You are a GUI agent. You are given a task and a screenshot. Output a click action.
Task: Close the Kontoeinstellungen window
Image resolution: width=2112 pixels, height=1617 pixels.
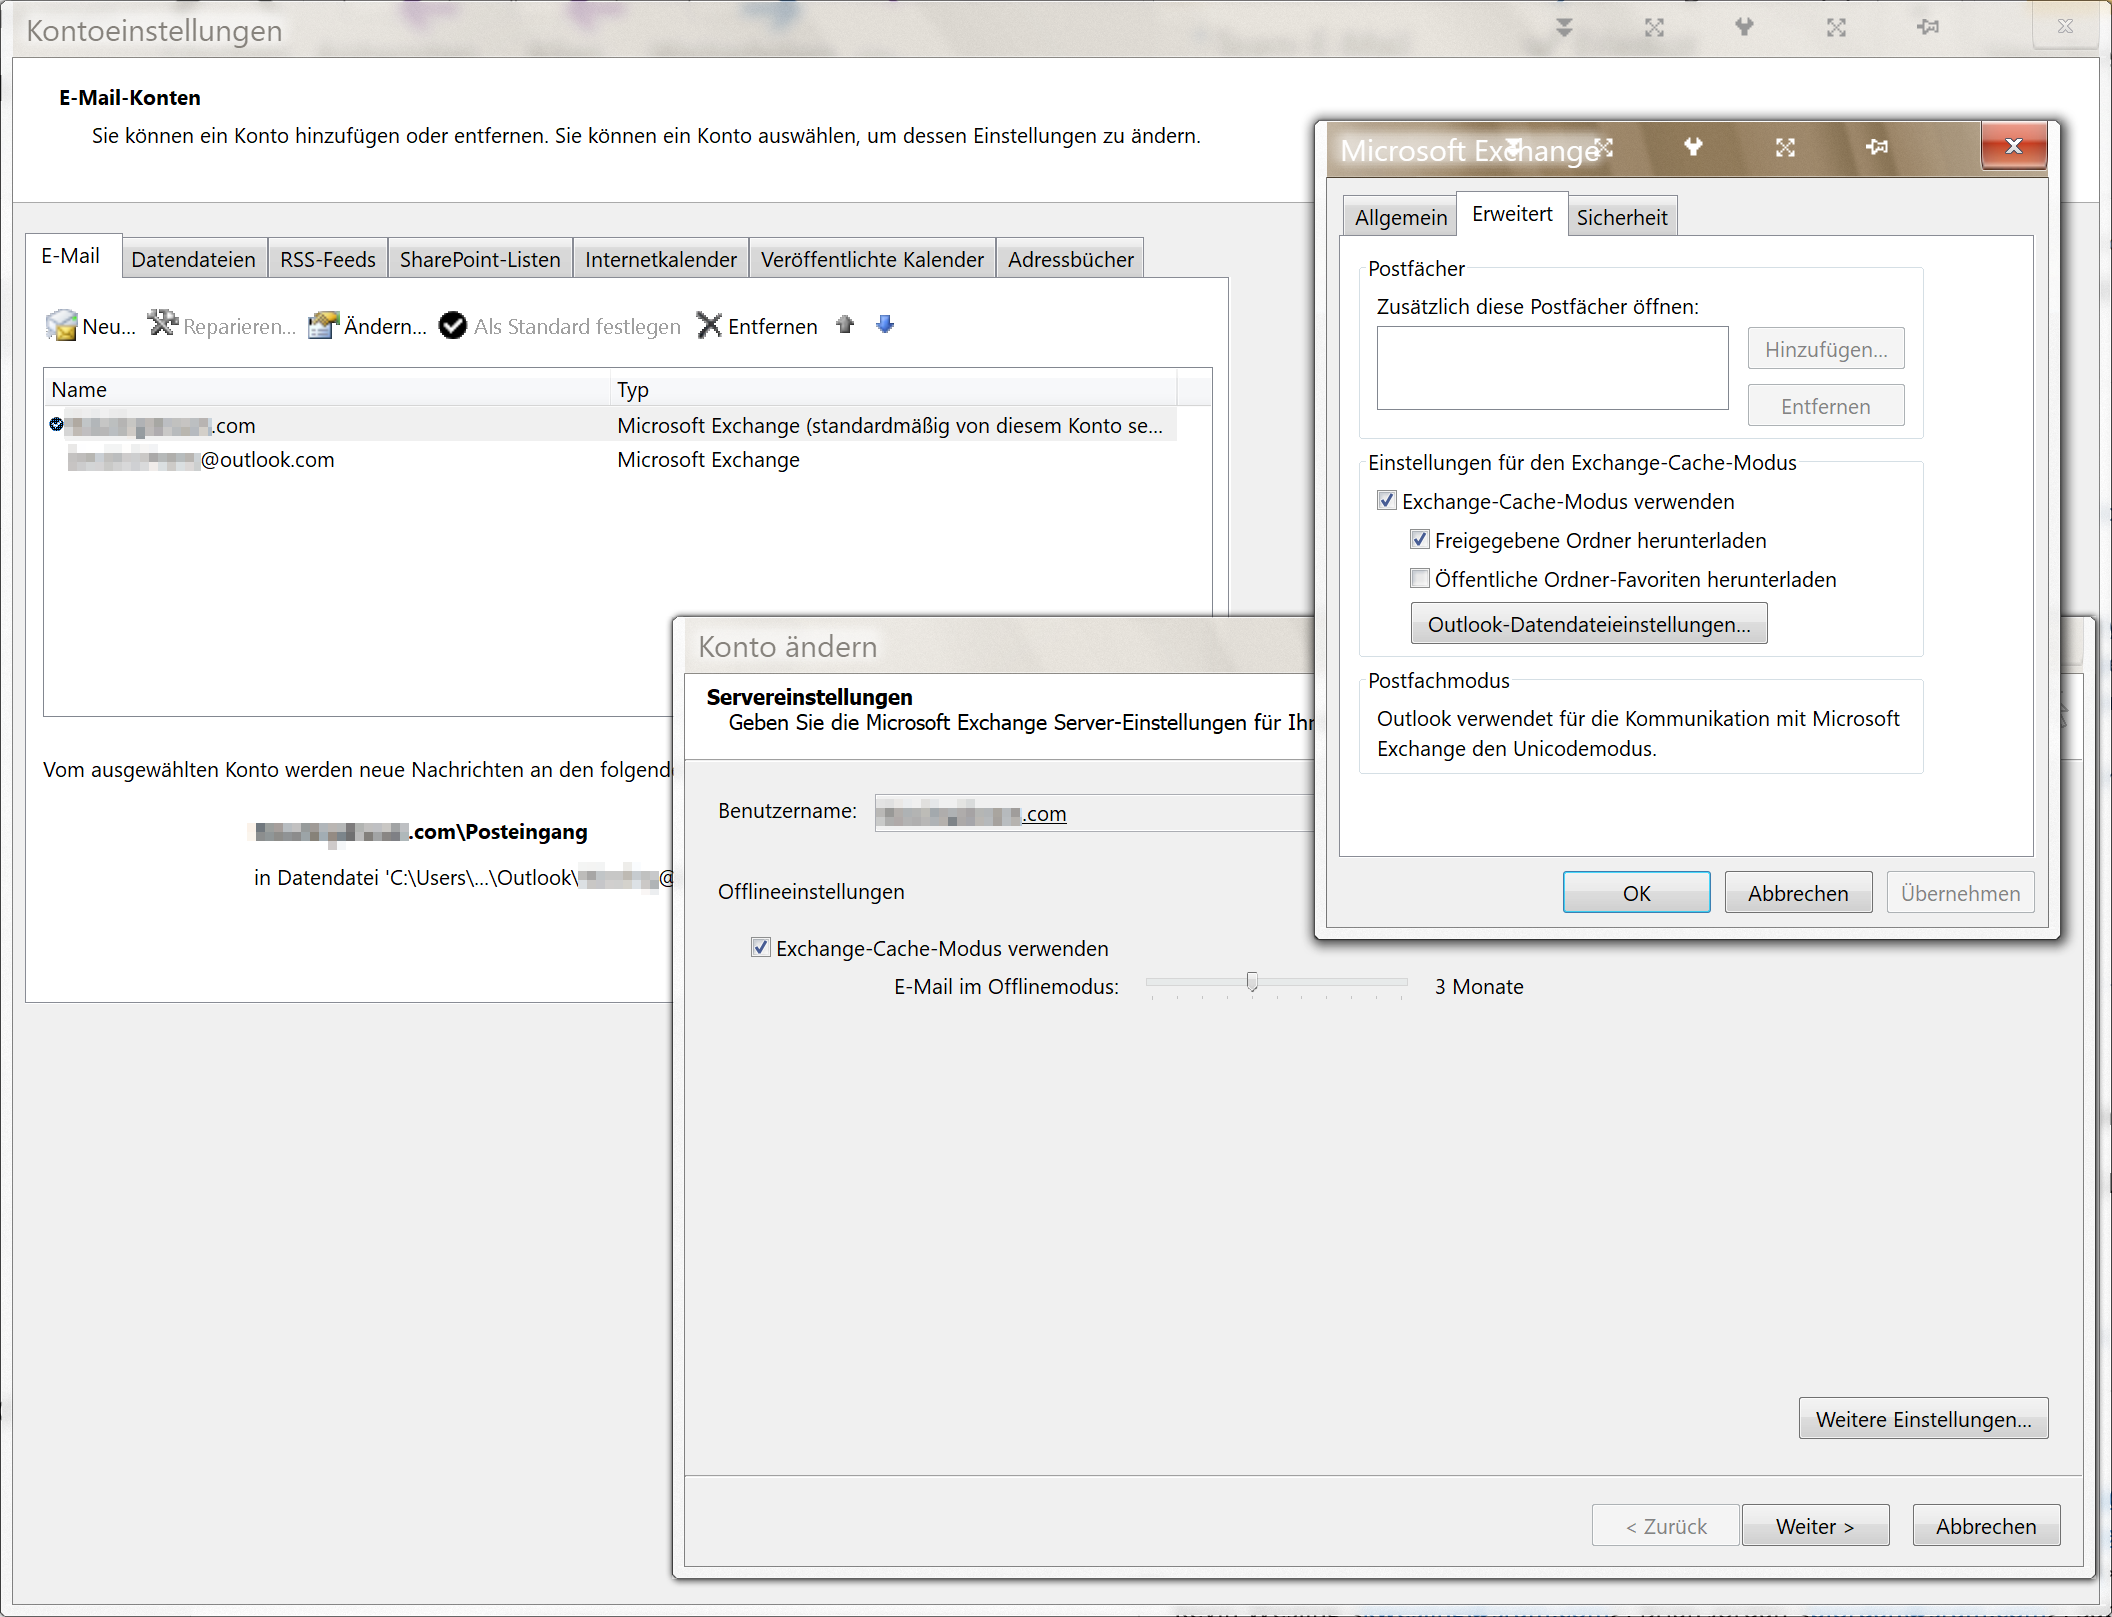pos(2065,26)
